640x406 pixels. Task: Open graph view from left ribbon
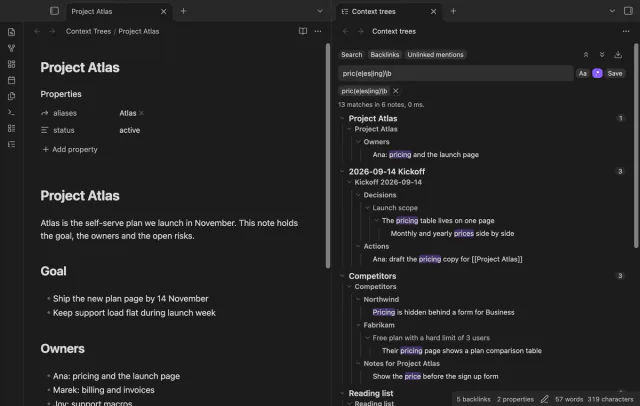pos(11,48)
